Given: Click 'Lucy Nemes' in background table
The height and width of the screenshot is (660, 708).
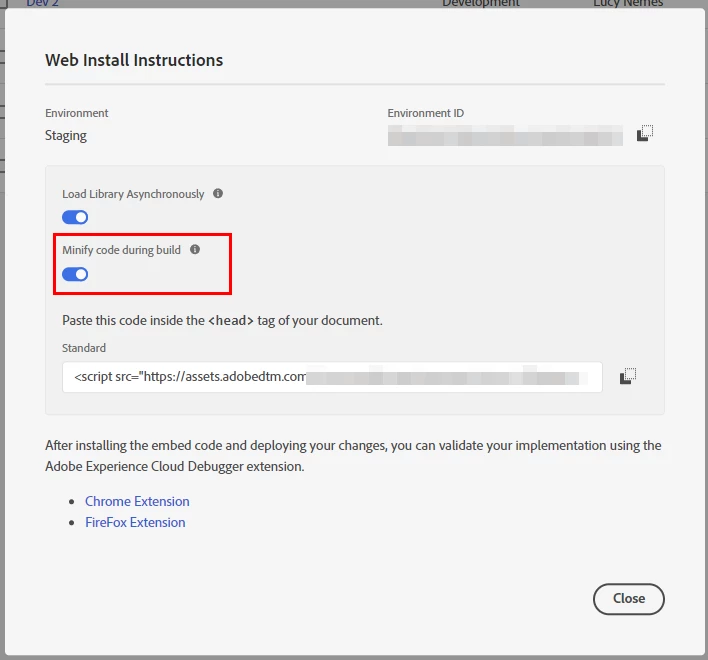Looking at the screenshot, I should (x=628, y=4).
